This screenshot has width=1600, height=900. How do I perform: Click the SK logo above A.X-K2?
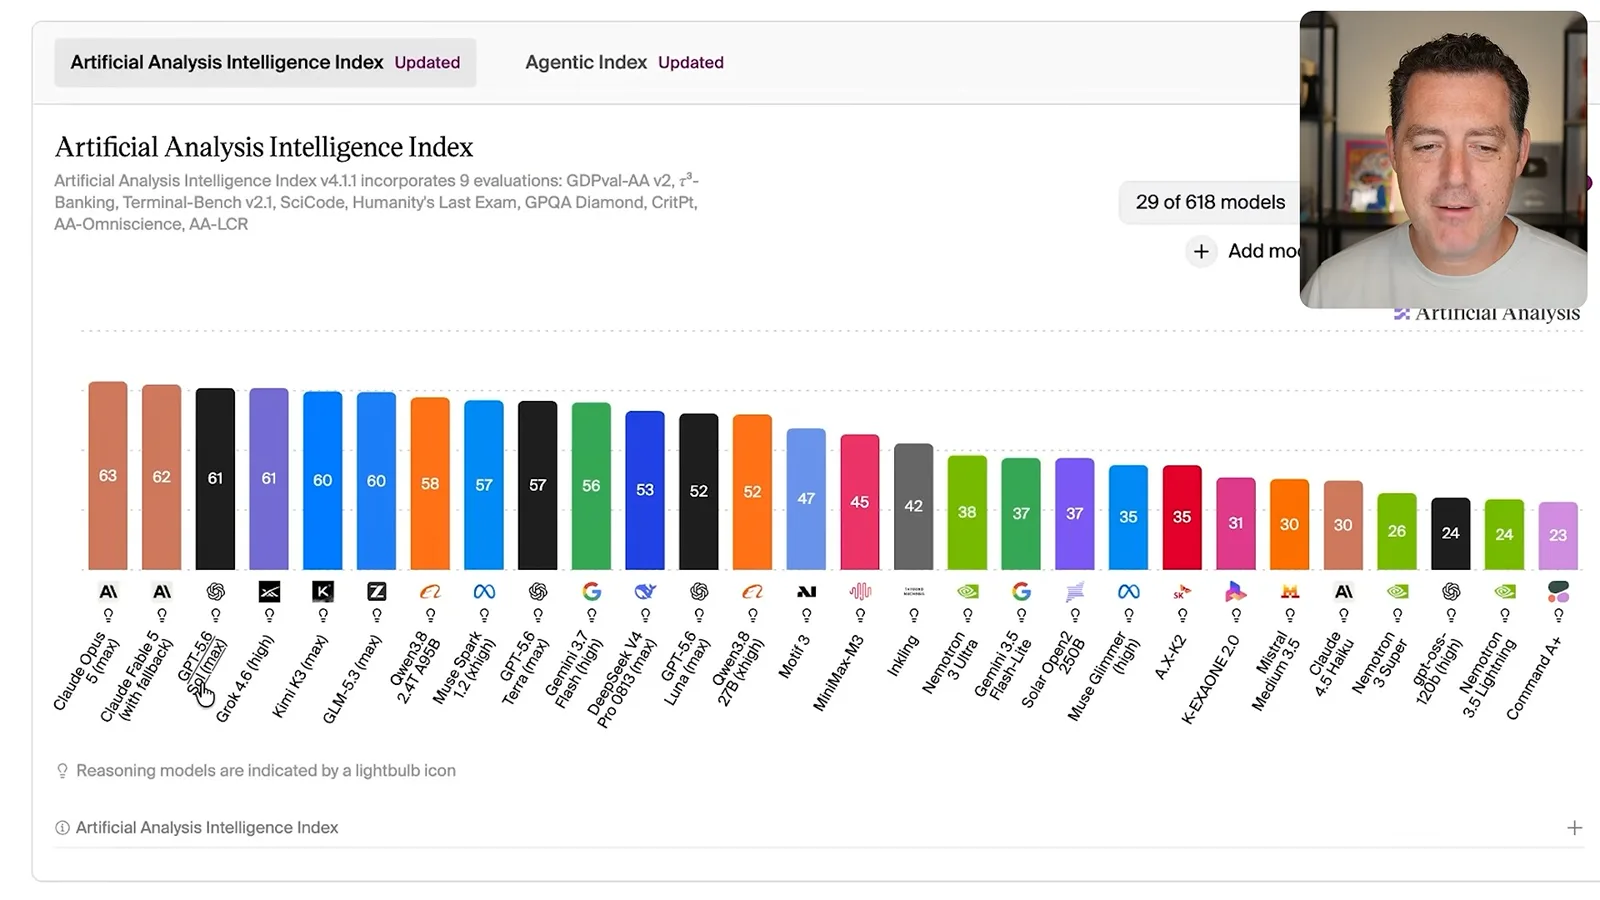click(x=1182, y=592)
